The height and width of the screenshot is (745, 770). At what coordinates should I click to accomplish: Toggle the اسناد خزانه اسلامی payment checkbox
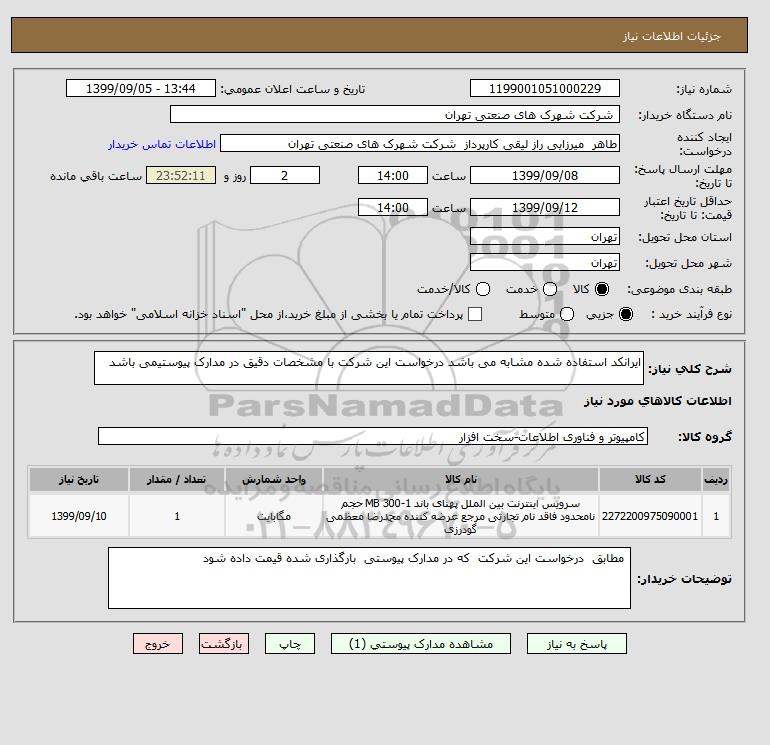(475, 314)
